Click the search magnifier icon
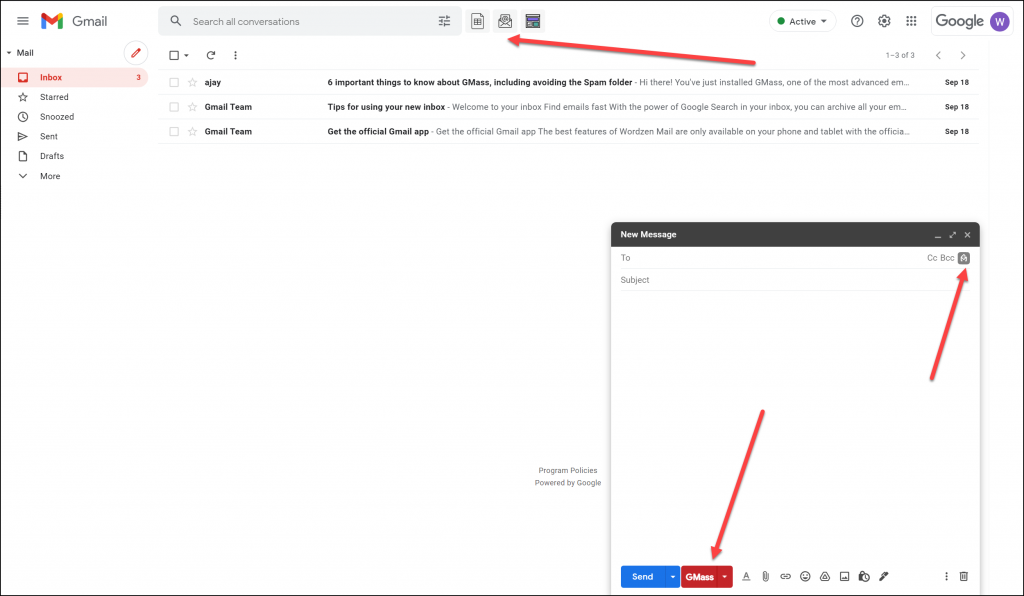Viewport: 1024px width, 596px height. [x=176, y=21]
